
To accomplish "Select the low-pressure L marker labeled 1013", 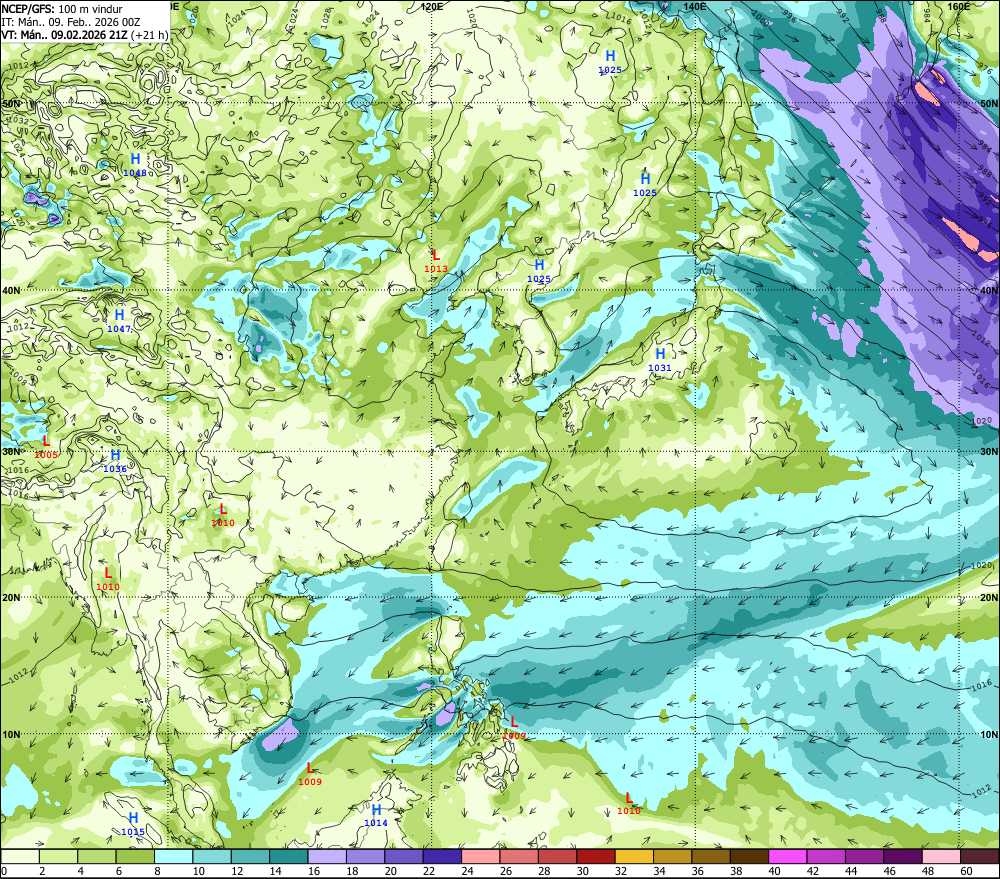I will pos(436,255).
